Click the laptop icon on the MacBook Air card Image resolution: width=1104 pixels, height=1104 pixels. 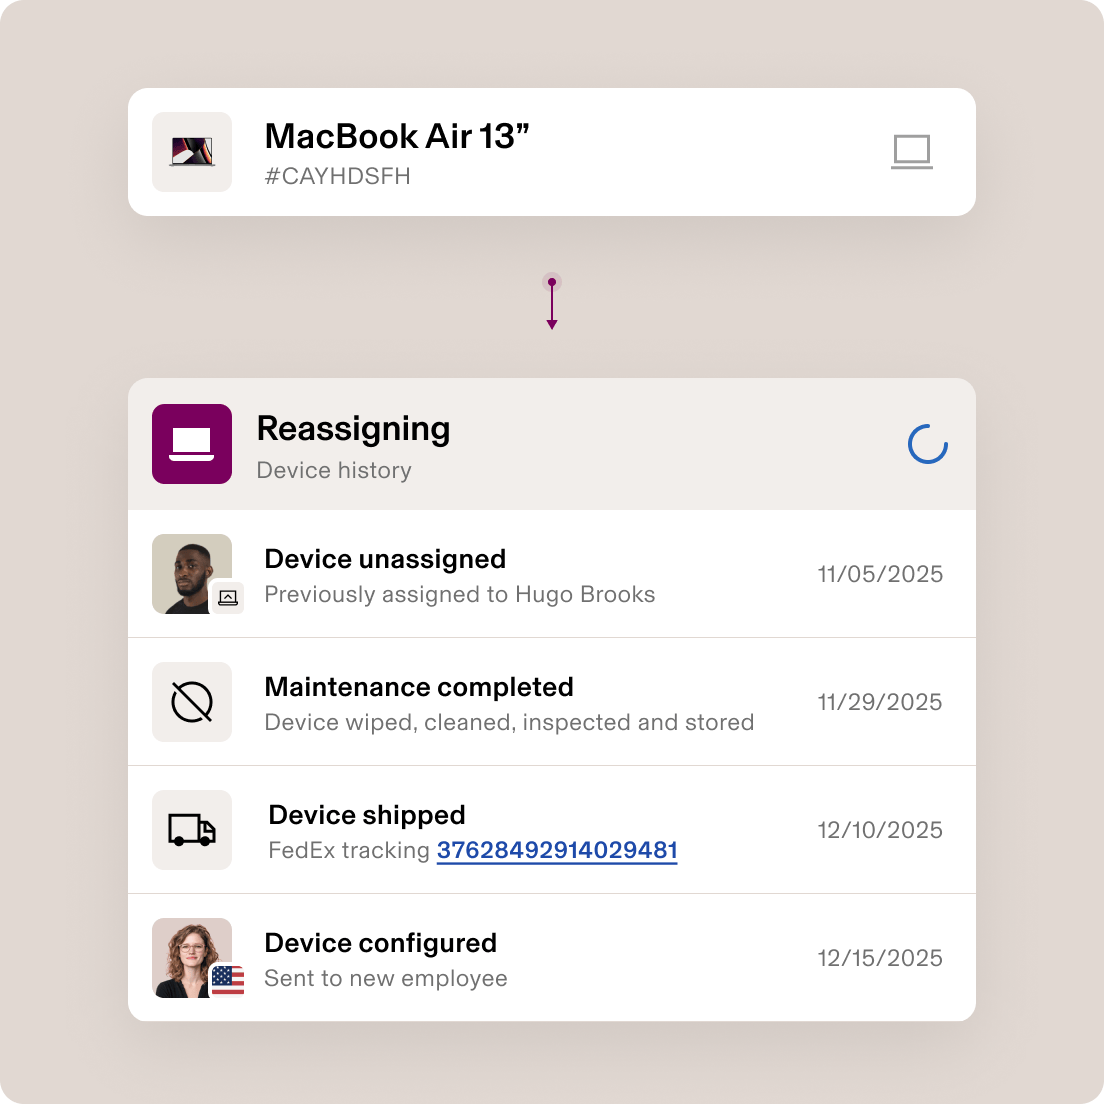pos(910,151)
